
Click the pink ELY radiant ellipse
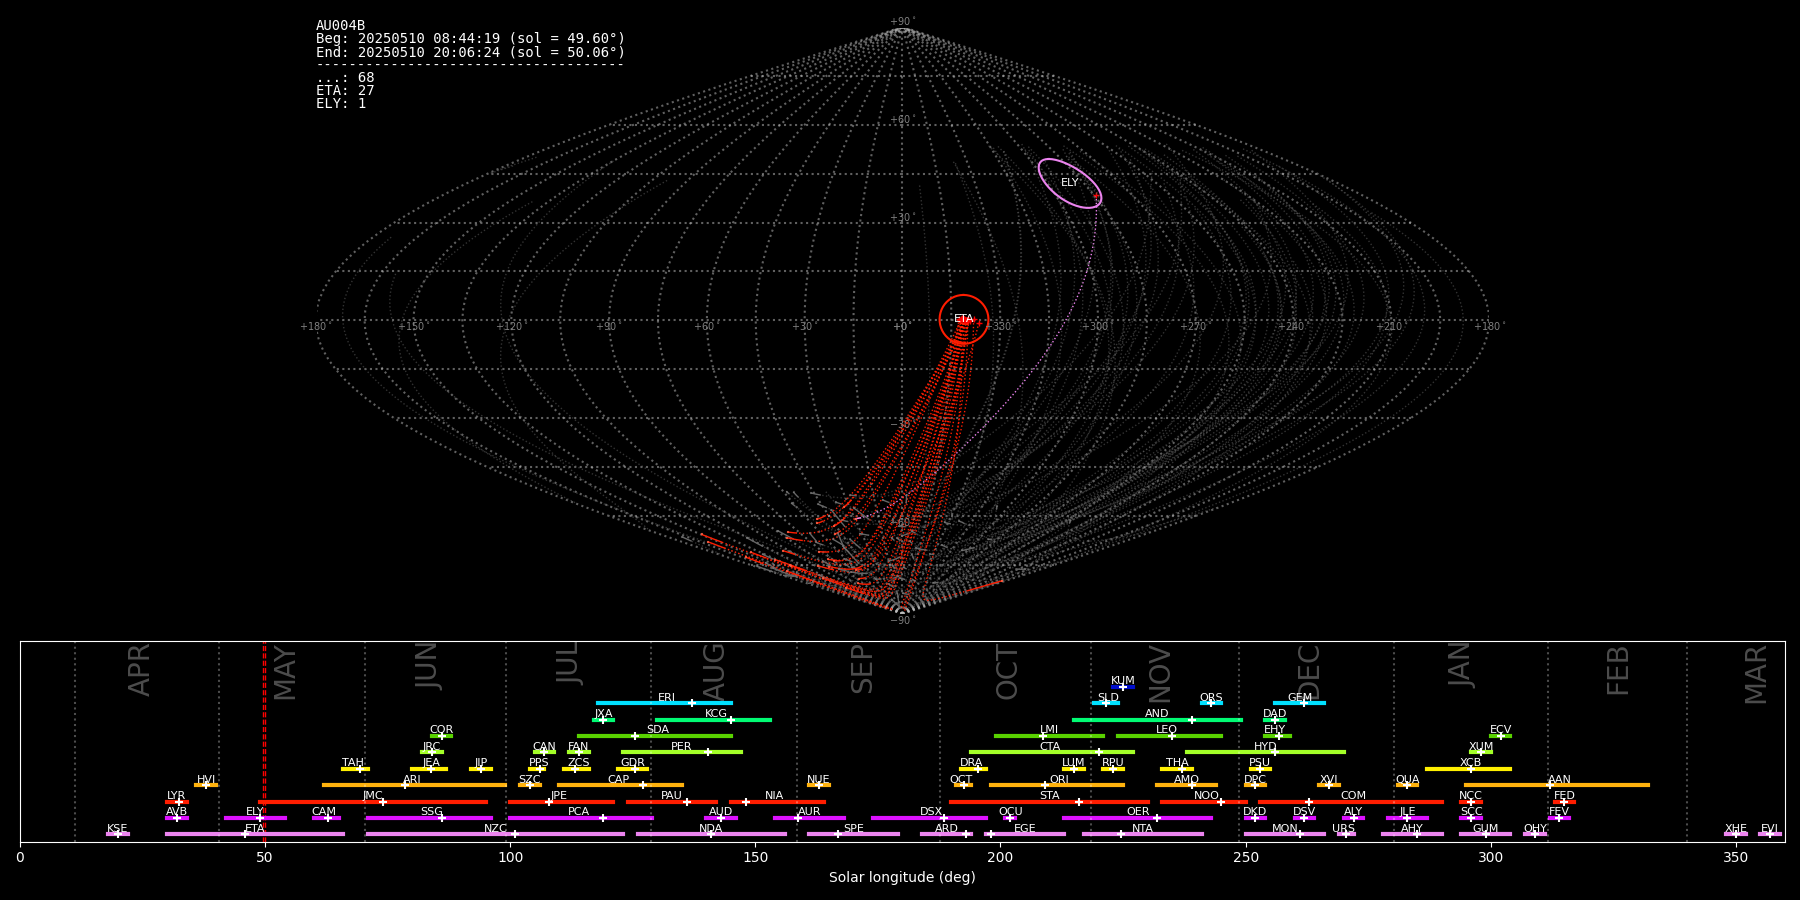pos(1070,183)
